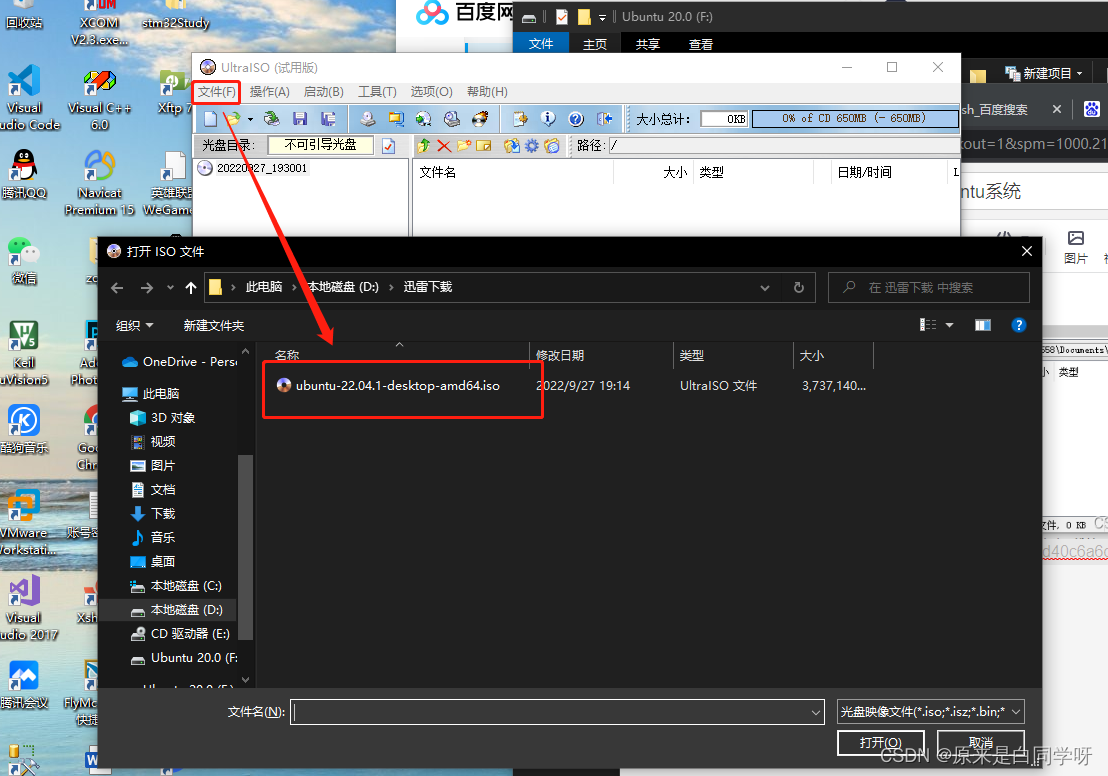Click the Back arrow in Open ISO dialog
1108x776 pixels.
pos(117,288)
